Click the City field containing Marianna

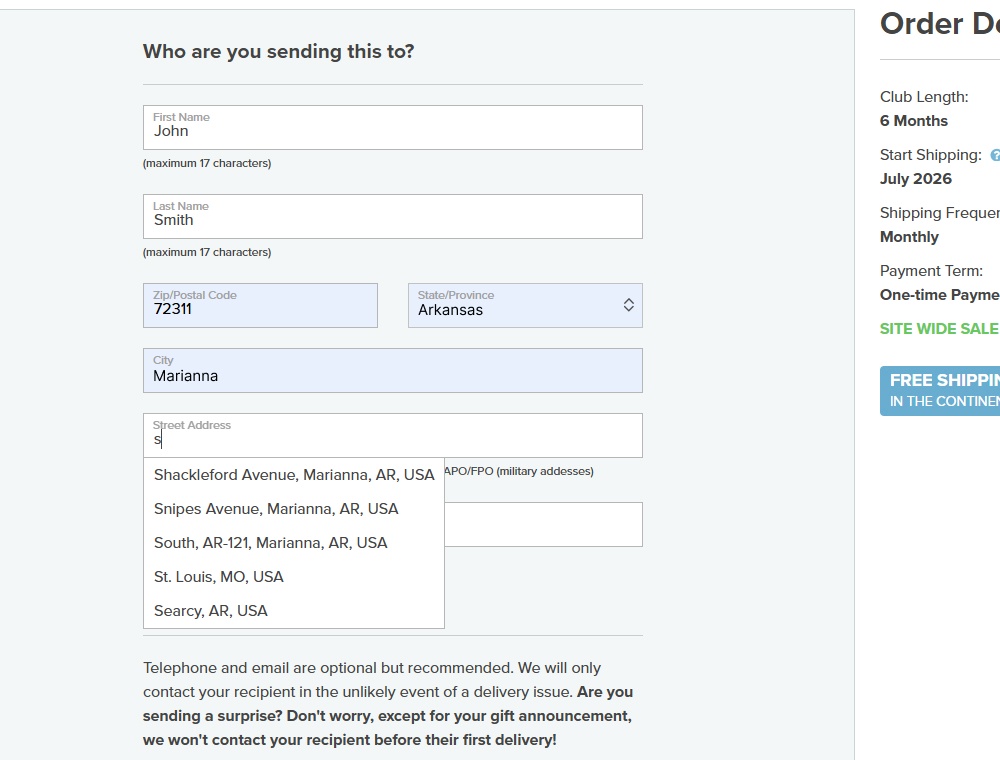coord(393,370)
